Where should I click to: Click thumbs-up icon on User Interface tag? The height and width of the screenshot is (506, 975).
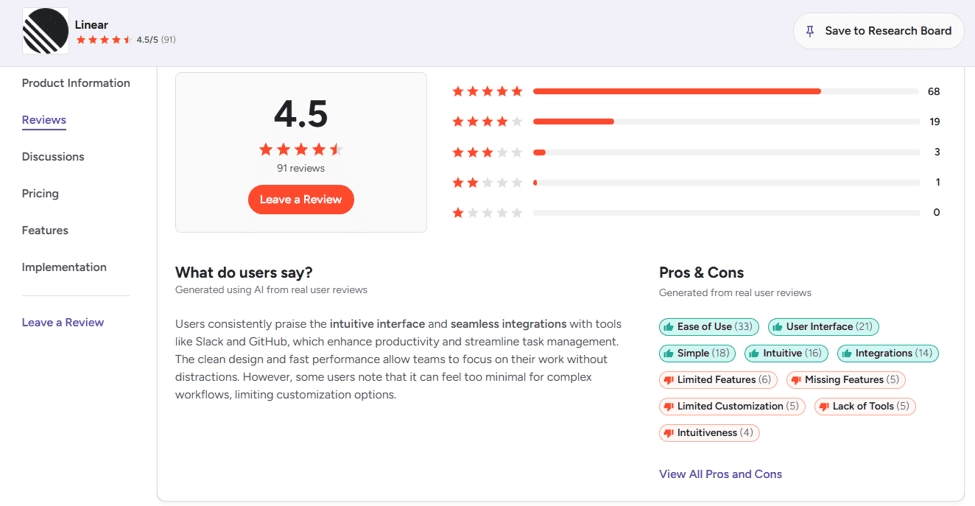pos(777,327)
